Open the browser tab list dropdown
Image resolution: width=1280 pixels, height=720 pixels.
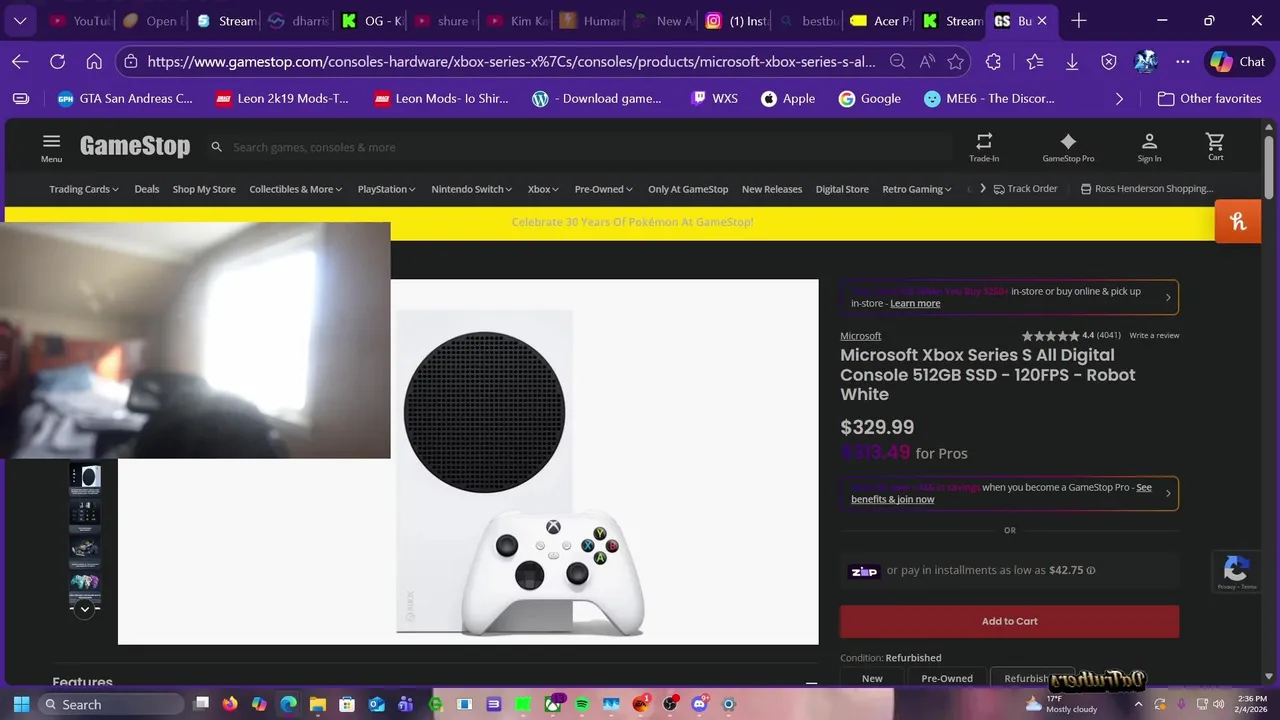[x=20, y=21]
